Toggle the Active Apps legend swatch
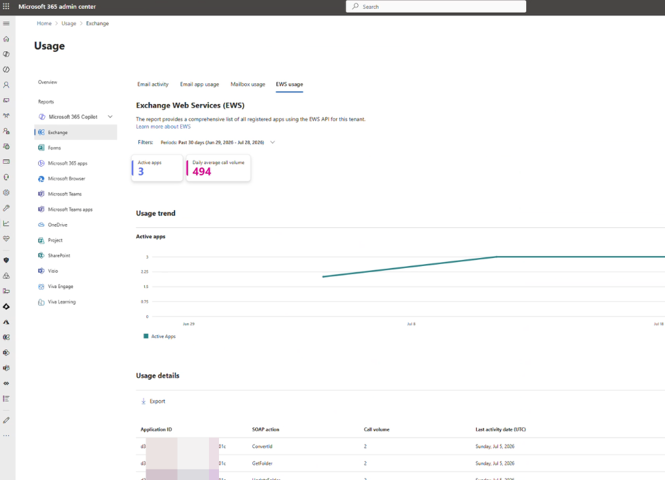The height and width of the screenshot is (480, 665). click(146, 336)
